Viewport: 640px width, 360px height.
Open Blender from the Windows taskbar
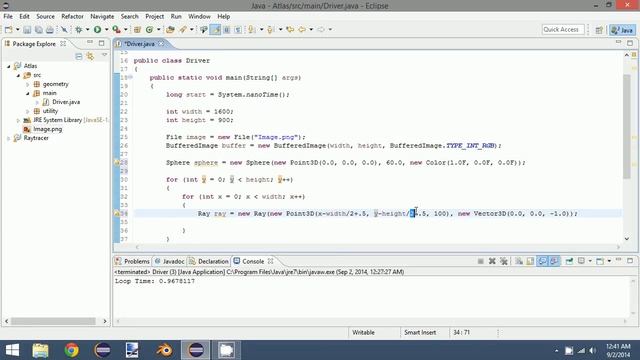164,350
